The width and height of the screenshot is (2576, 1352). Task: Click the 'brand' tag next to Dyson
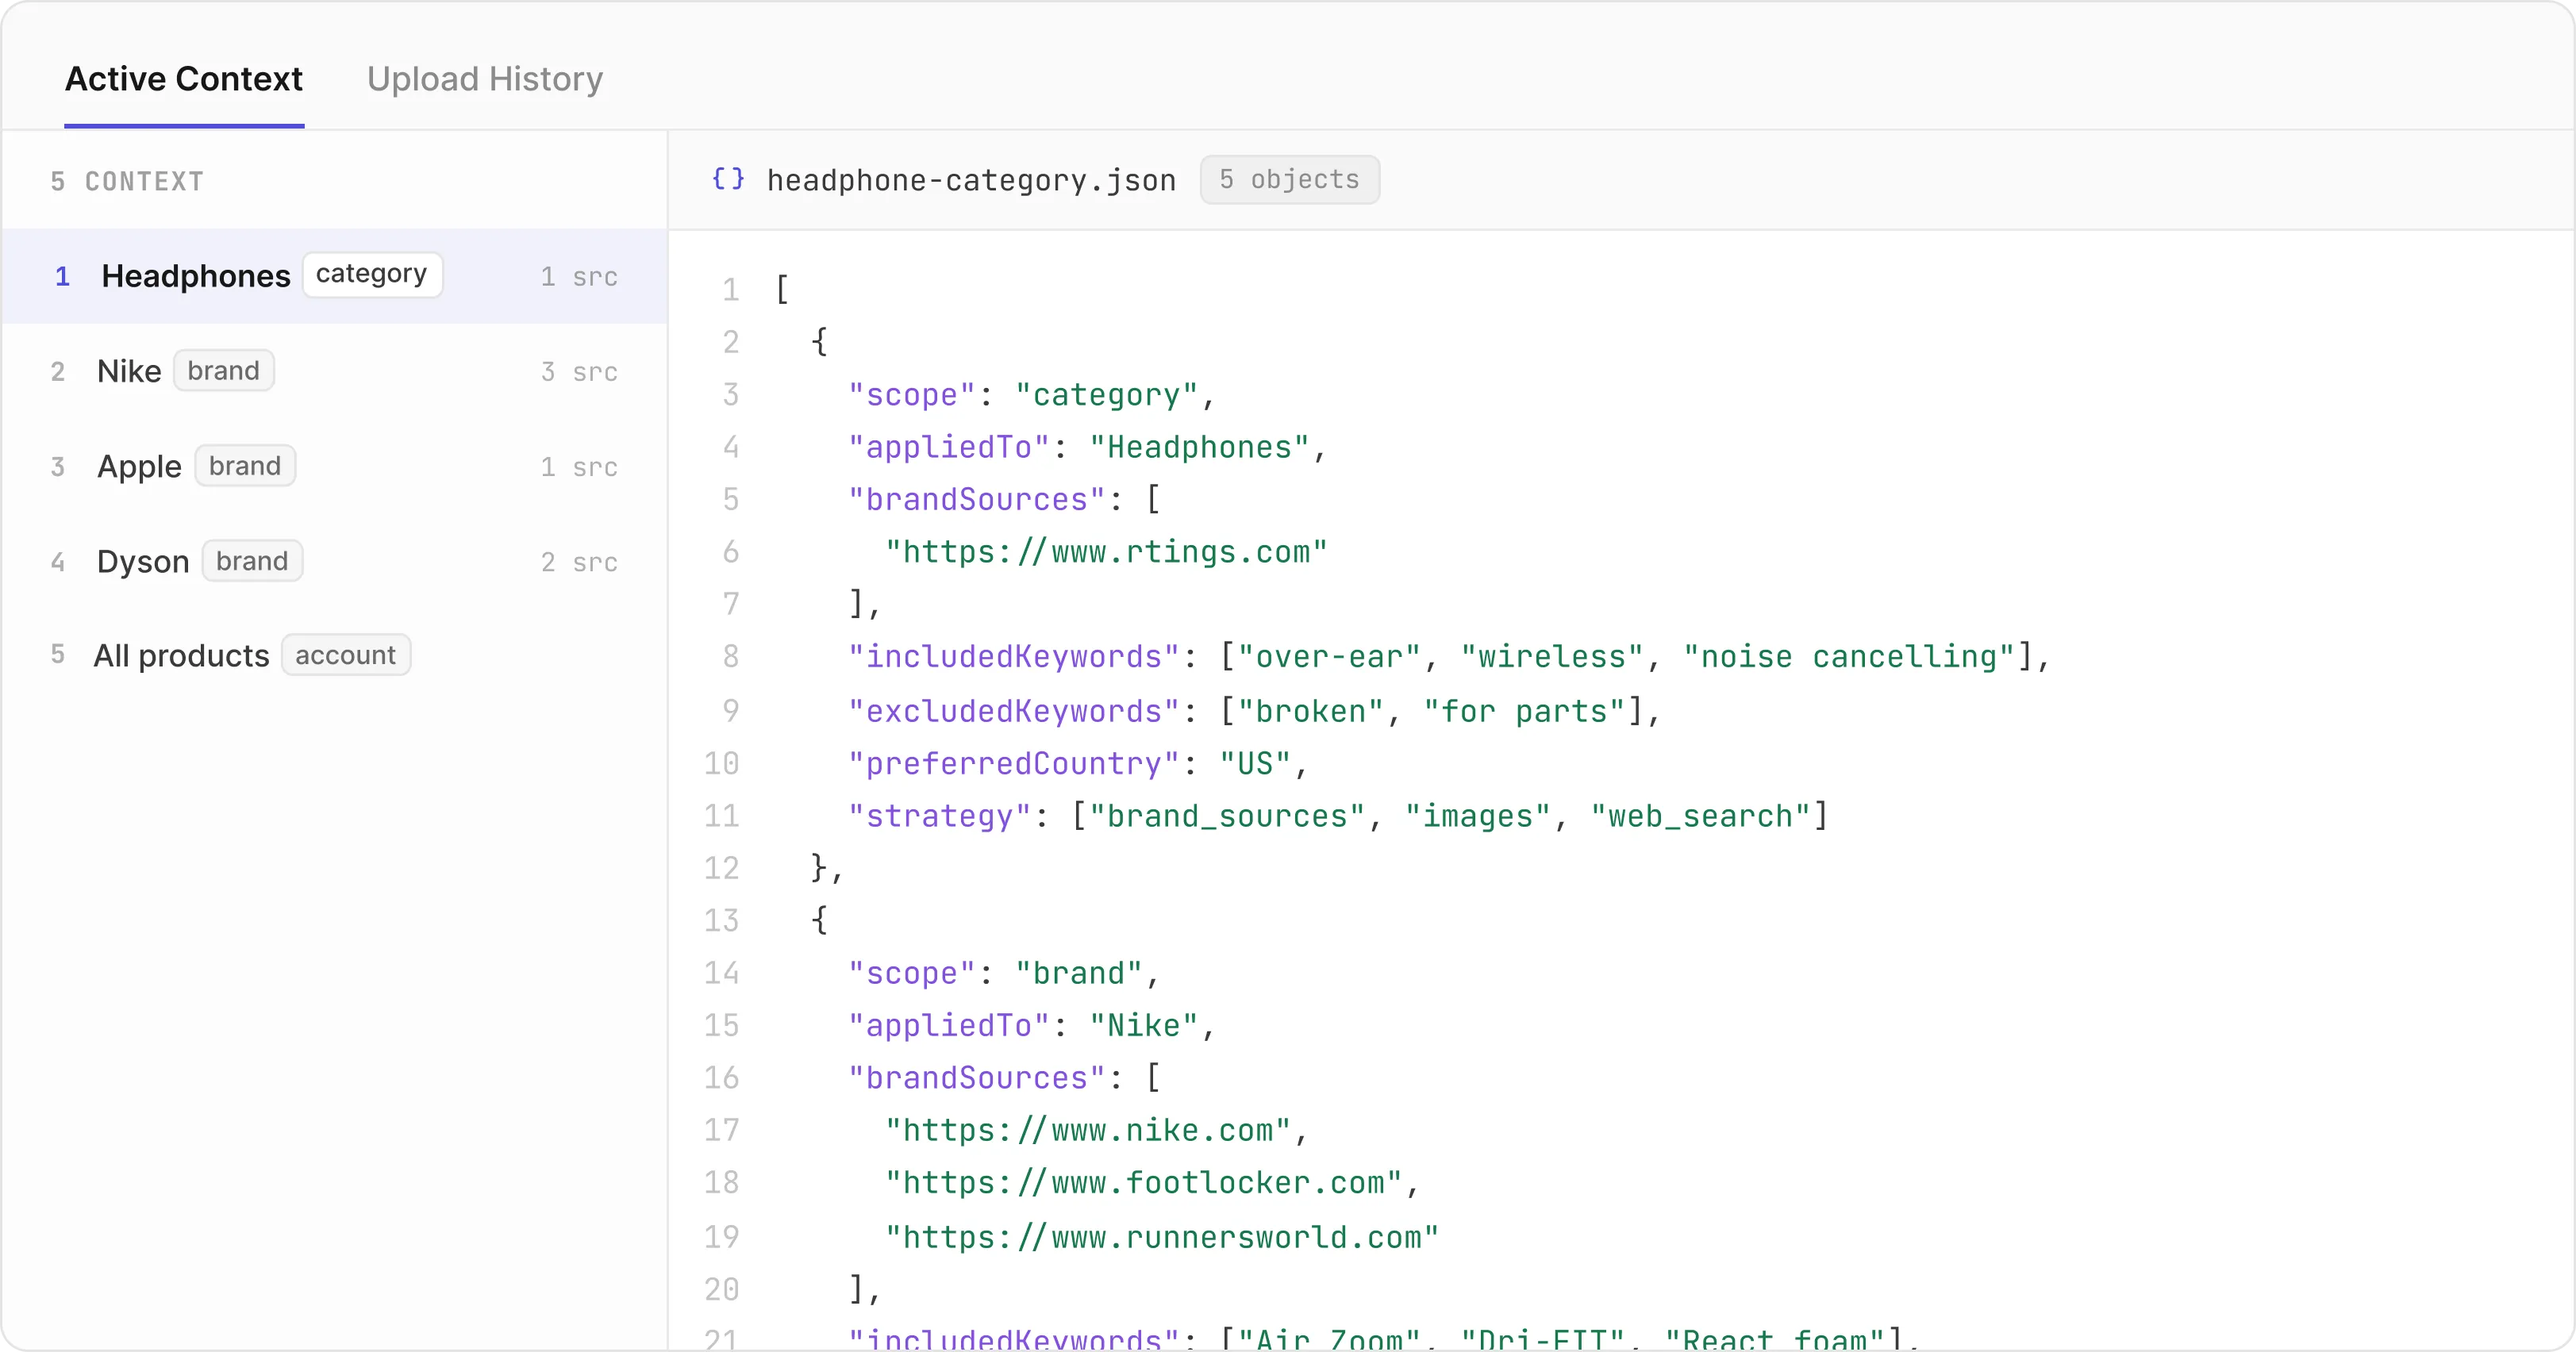pos(252,560)
